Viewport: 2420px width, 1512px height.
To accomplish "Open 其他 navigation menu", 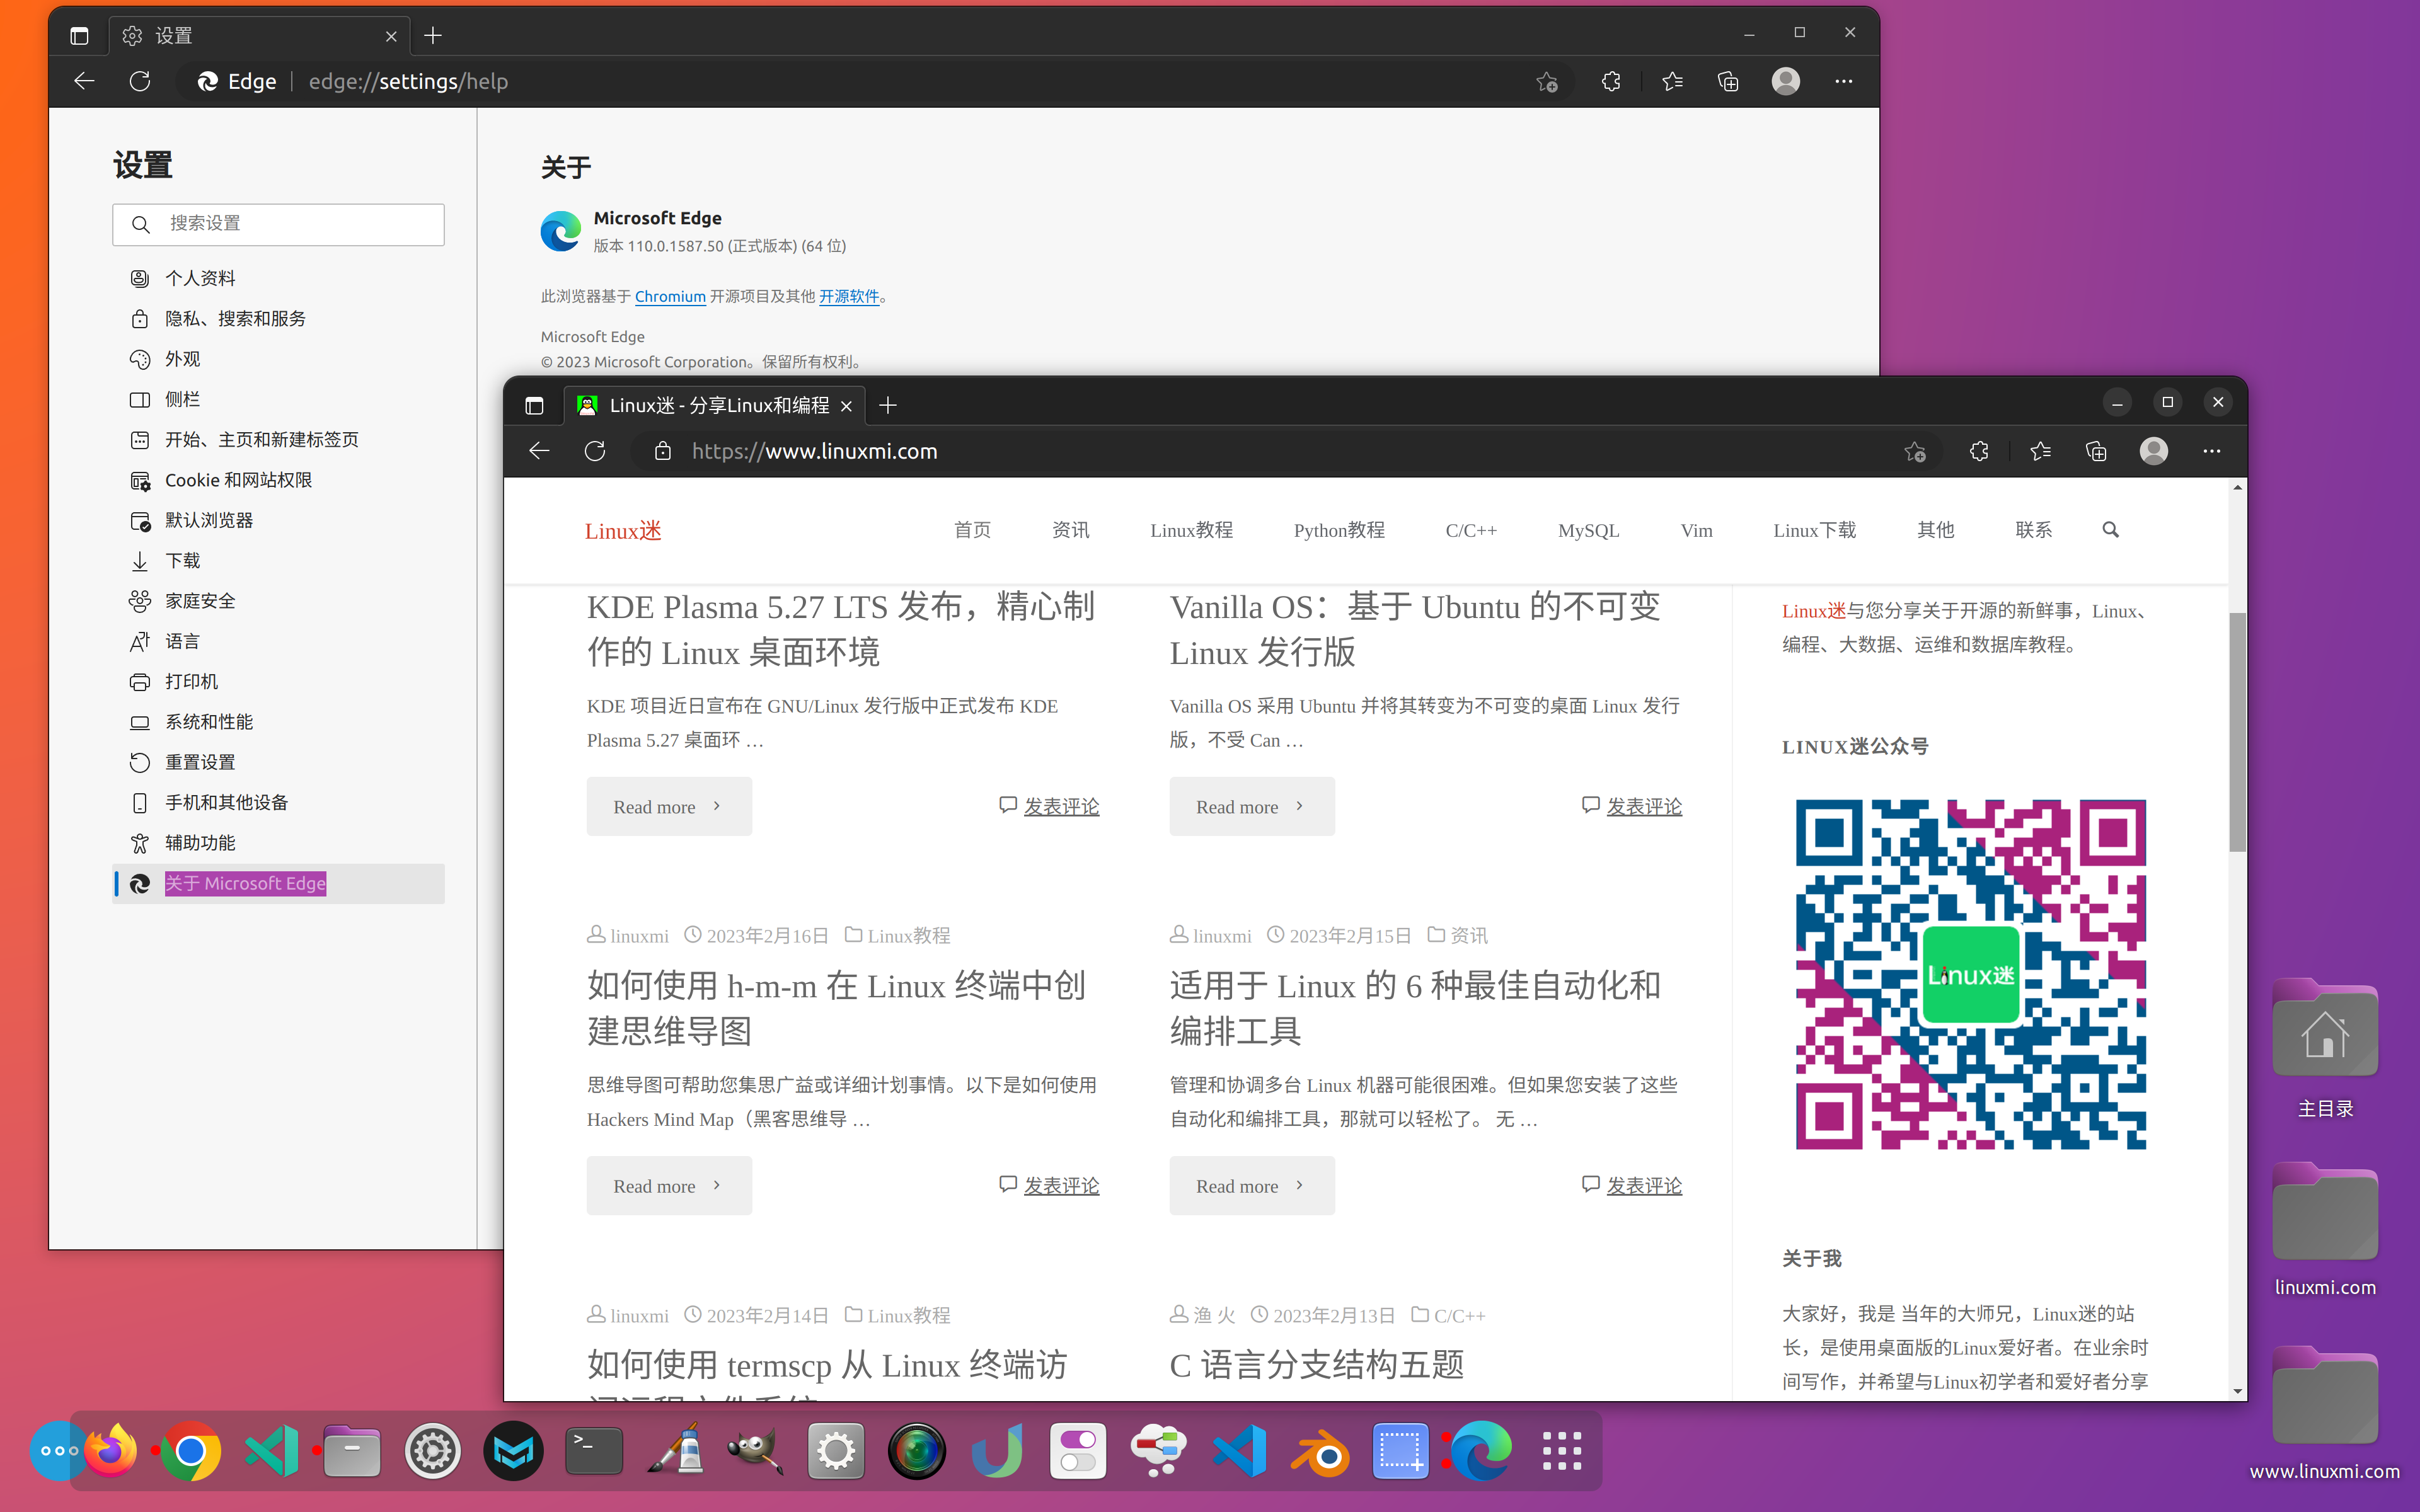I will click(x=1935, y=530).
